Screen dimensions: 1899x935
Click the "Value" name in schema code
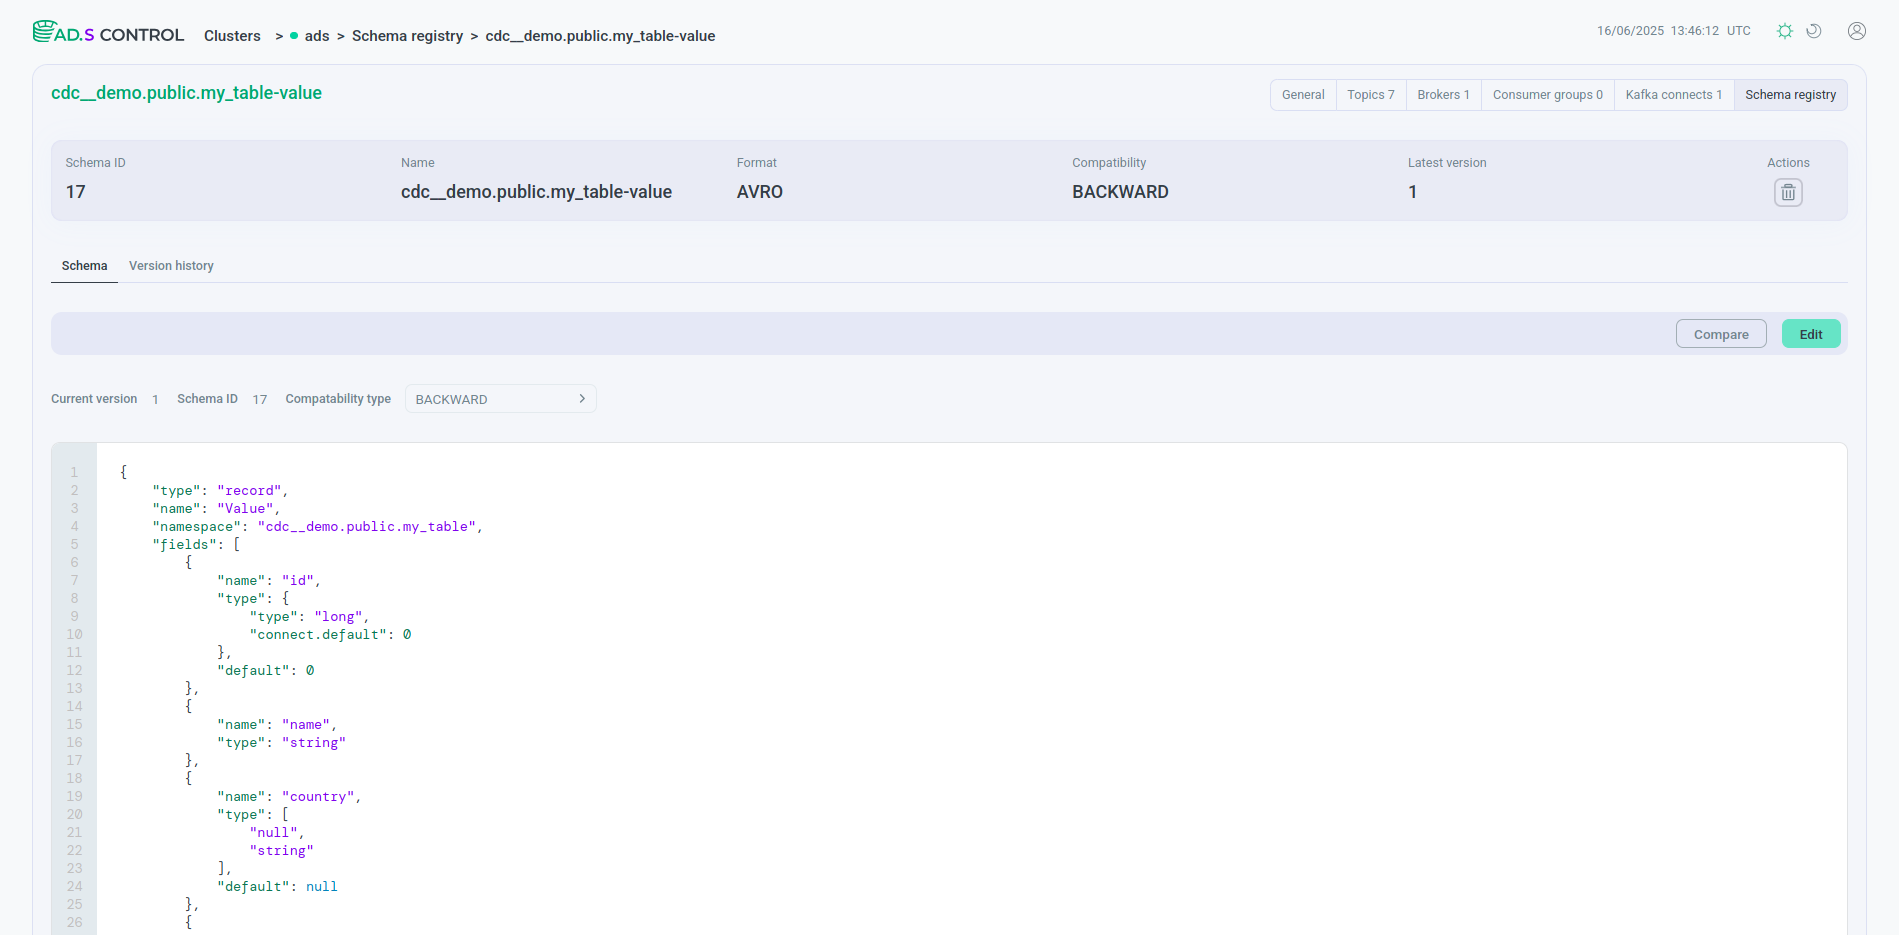tap(245, 509)
